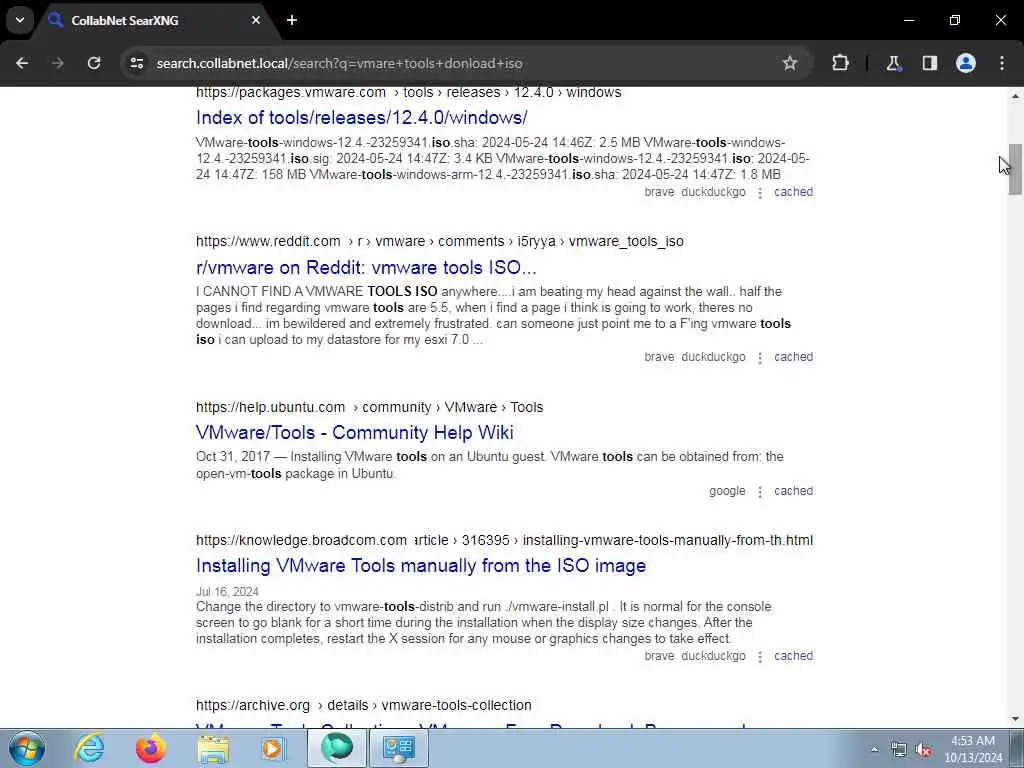Bookmark this page with the star icon
This screenshot has width=1024, height=768.
[790, 63]
